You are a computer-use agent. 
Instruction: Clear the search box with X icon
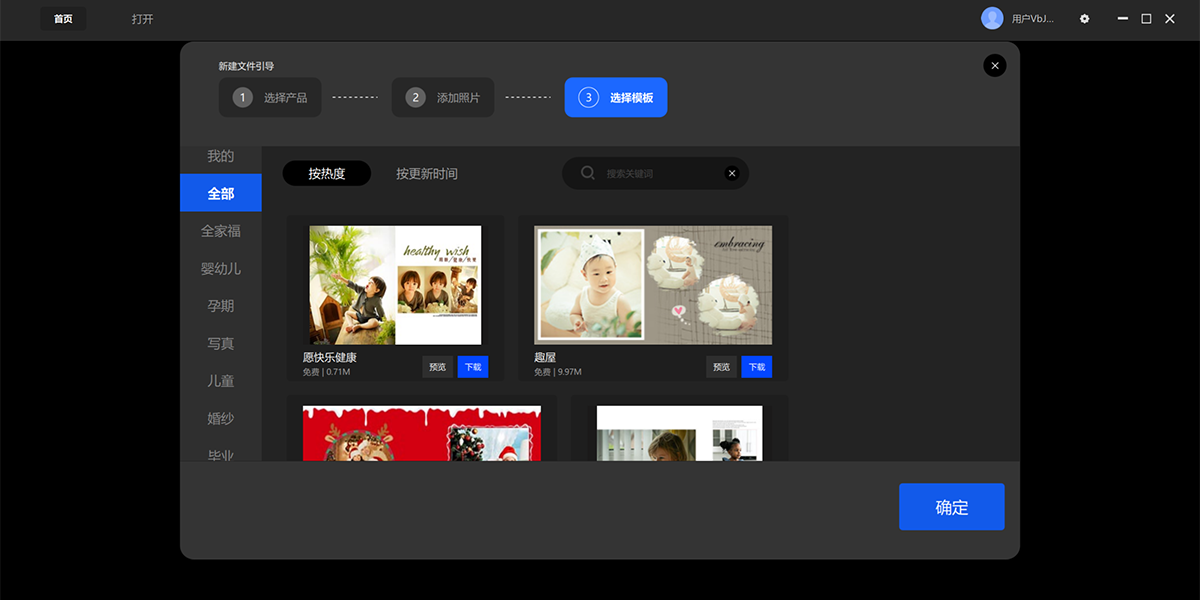(732, 174)
